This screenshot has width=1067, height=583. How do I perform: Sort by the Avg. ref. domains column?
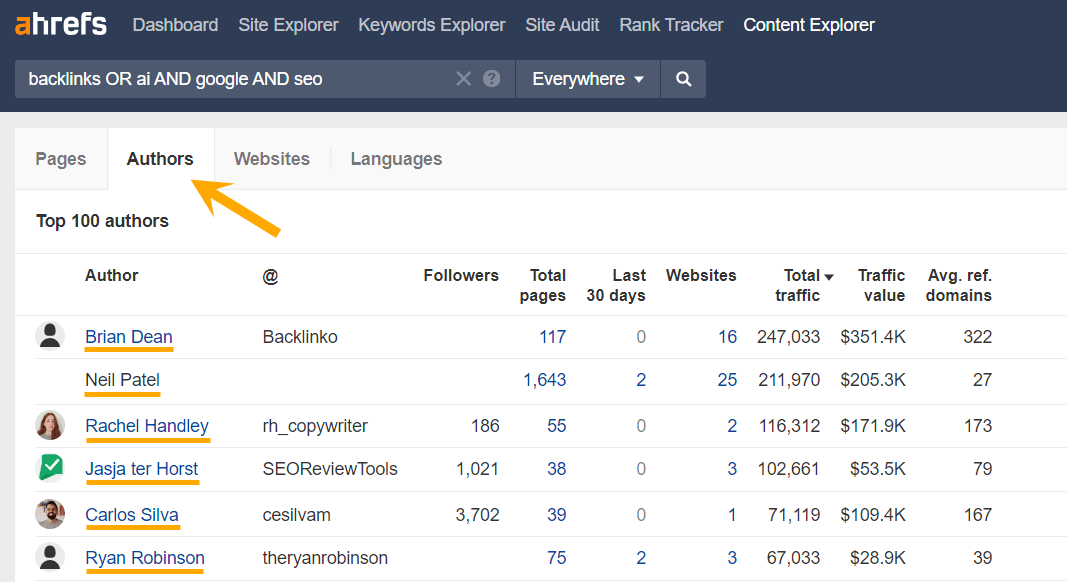(x=958, y=285)
